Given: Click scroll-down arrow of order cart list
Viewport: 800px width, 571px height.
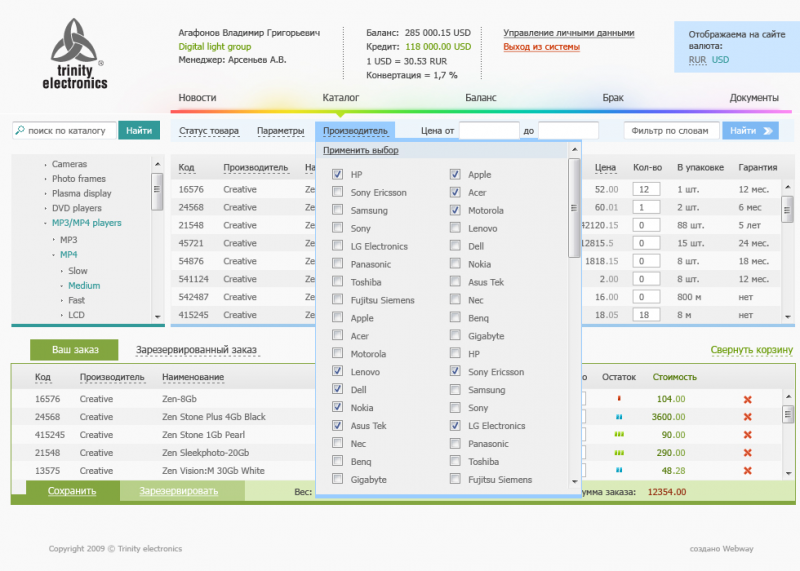Looking at the screenshot, I should pyautogui.click(x=788, y=474).
